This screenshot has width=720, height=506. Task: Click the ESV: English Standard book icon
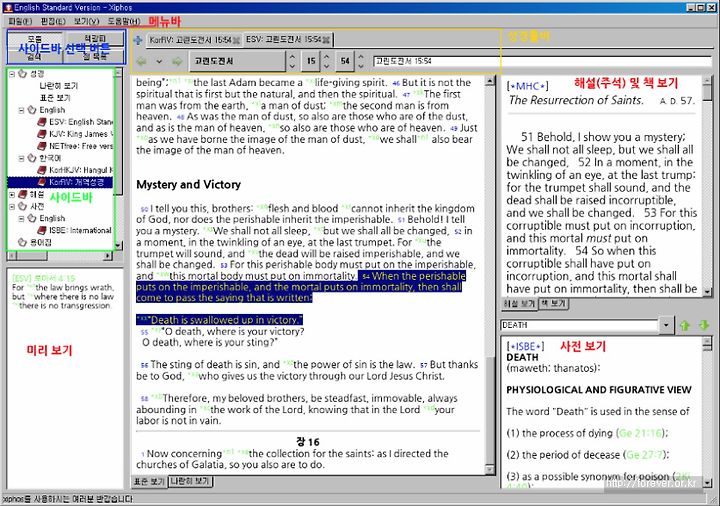42,122
